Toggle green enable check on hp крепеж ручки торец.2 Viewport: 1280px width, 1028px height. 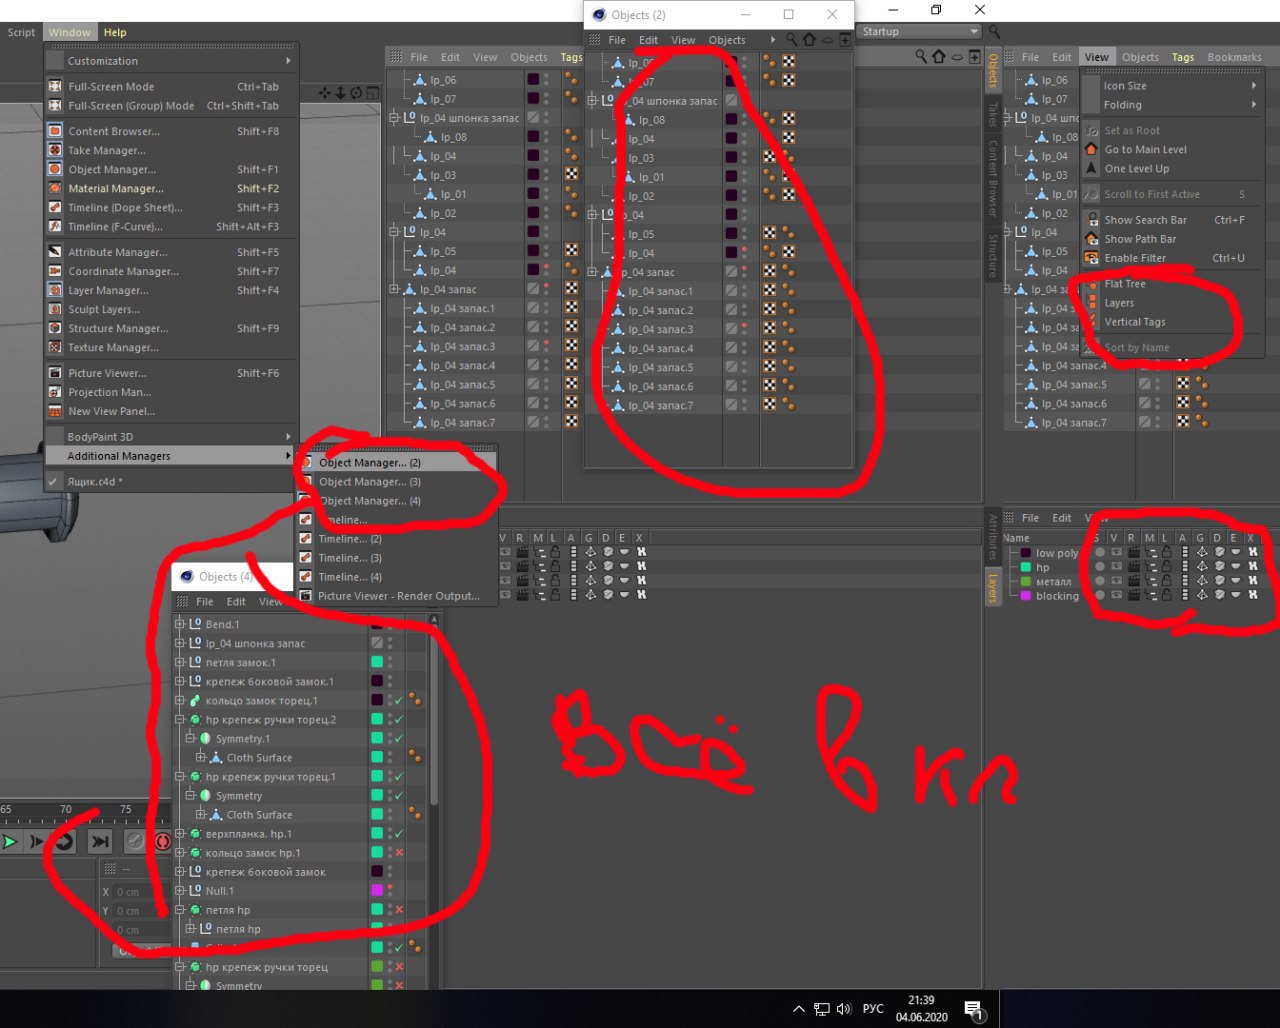[x=398, y=719]
